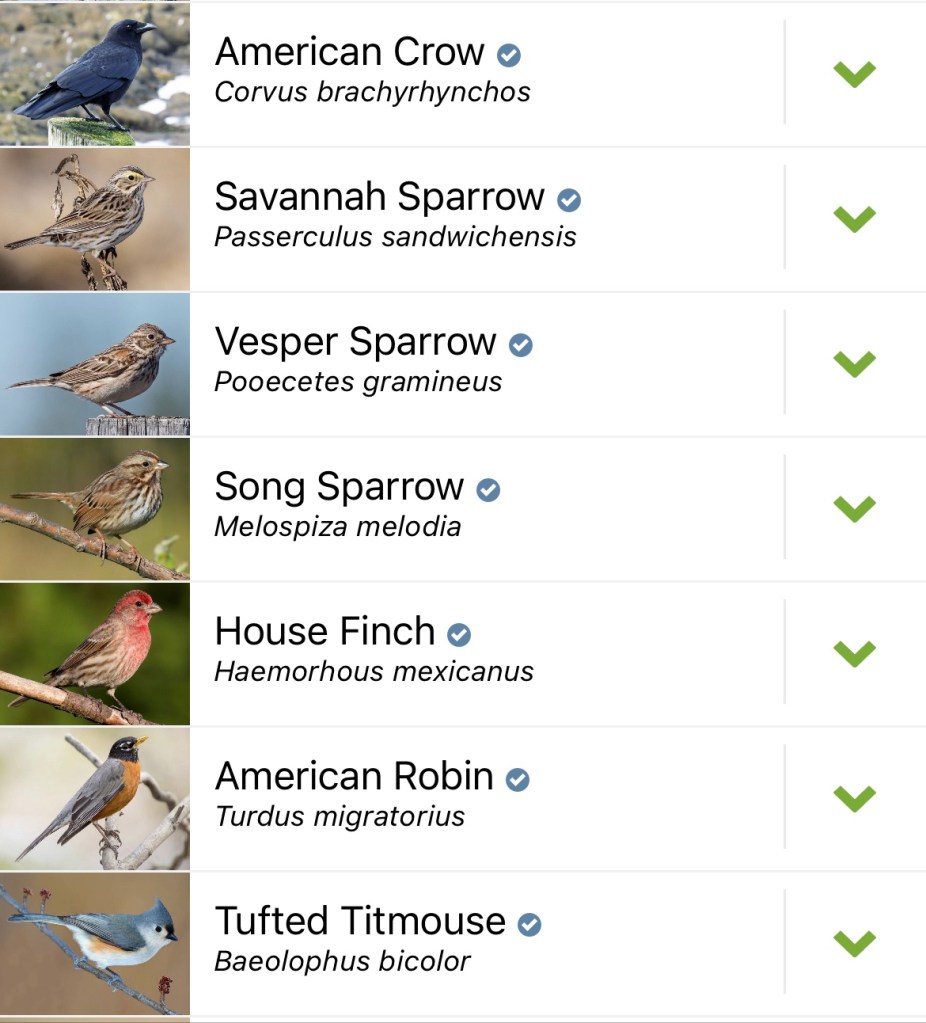View the Tufted Titmouse photo thumbnail
The width and height of the screenshot is (926, 1023).
(x=94, y=943)
